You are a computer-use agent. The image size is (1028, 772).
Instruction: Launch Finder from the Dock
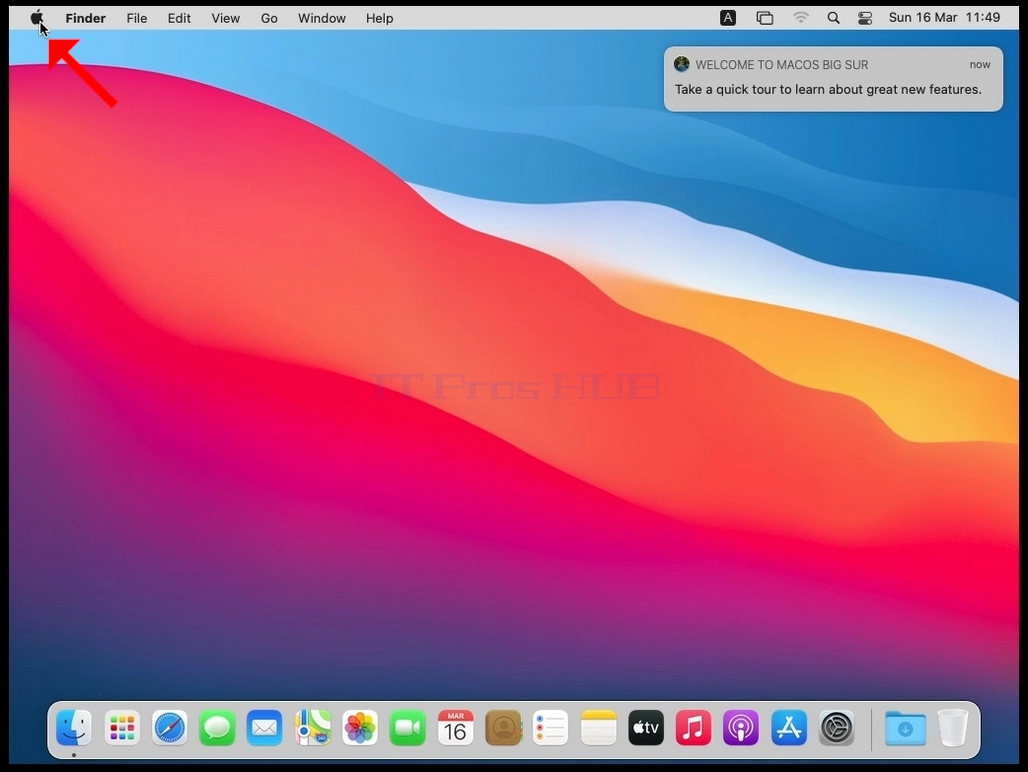pos(74,727)
